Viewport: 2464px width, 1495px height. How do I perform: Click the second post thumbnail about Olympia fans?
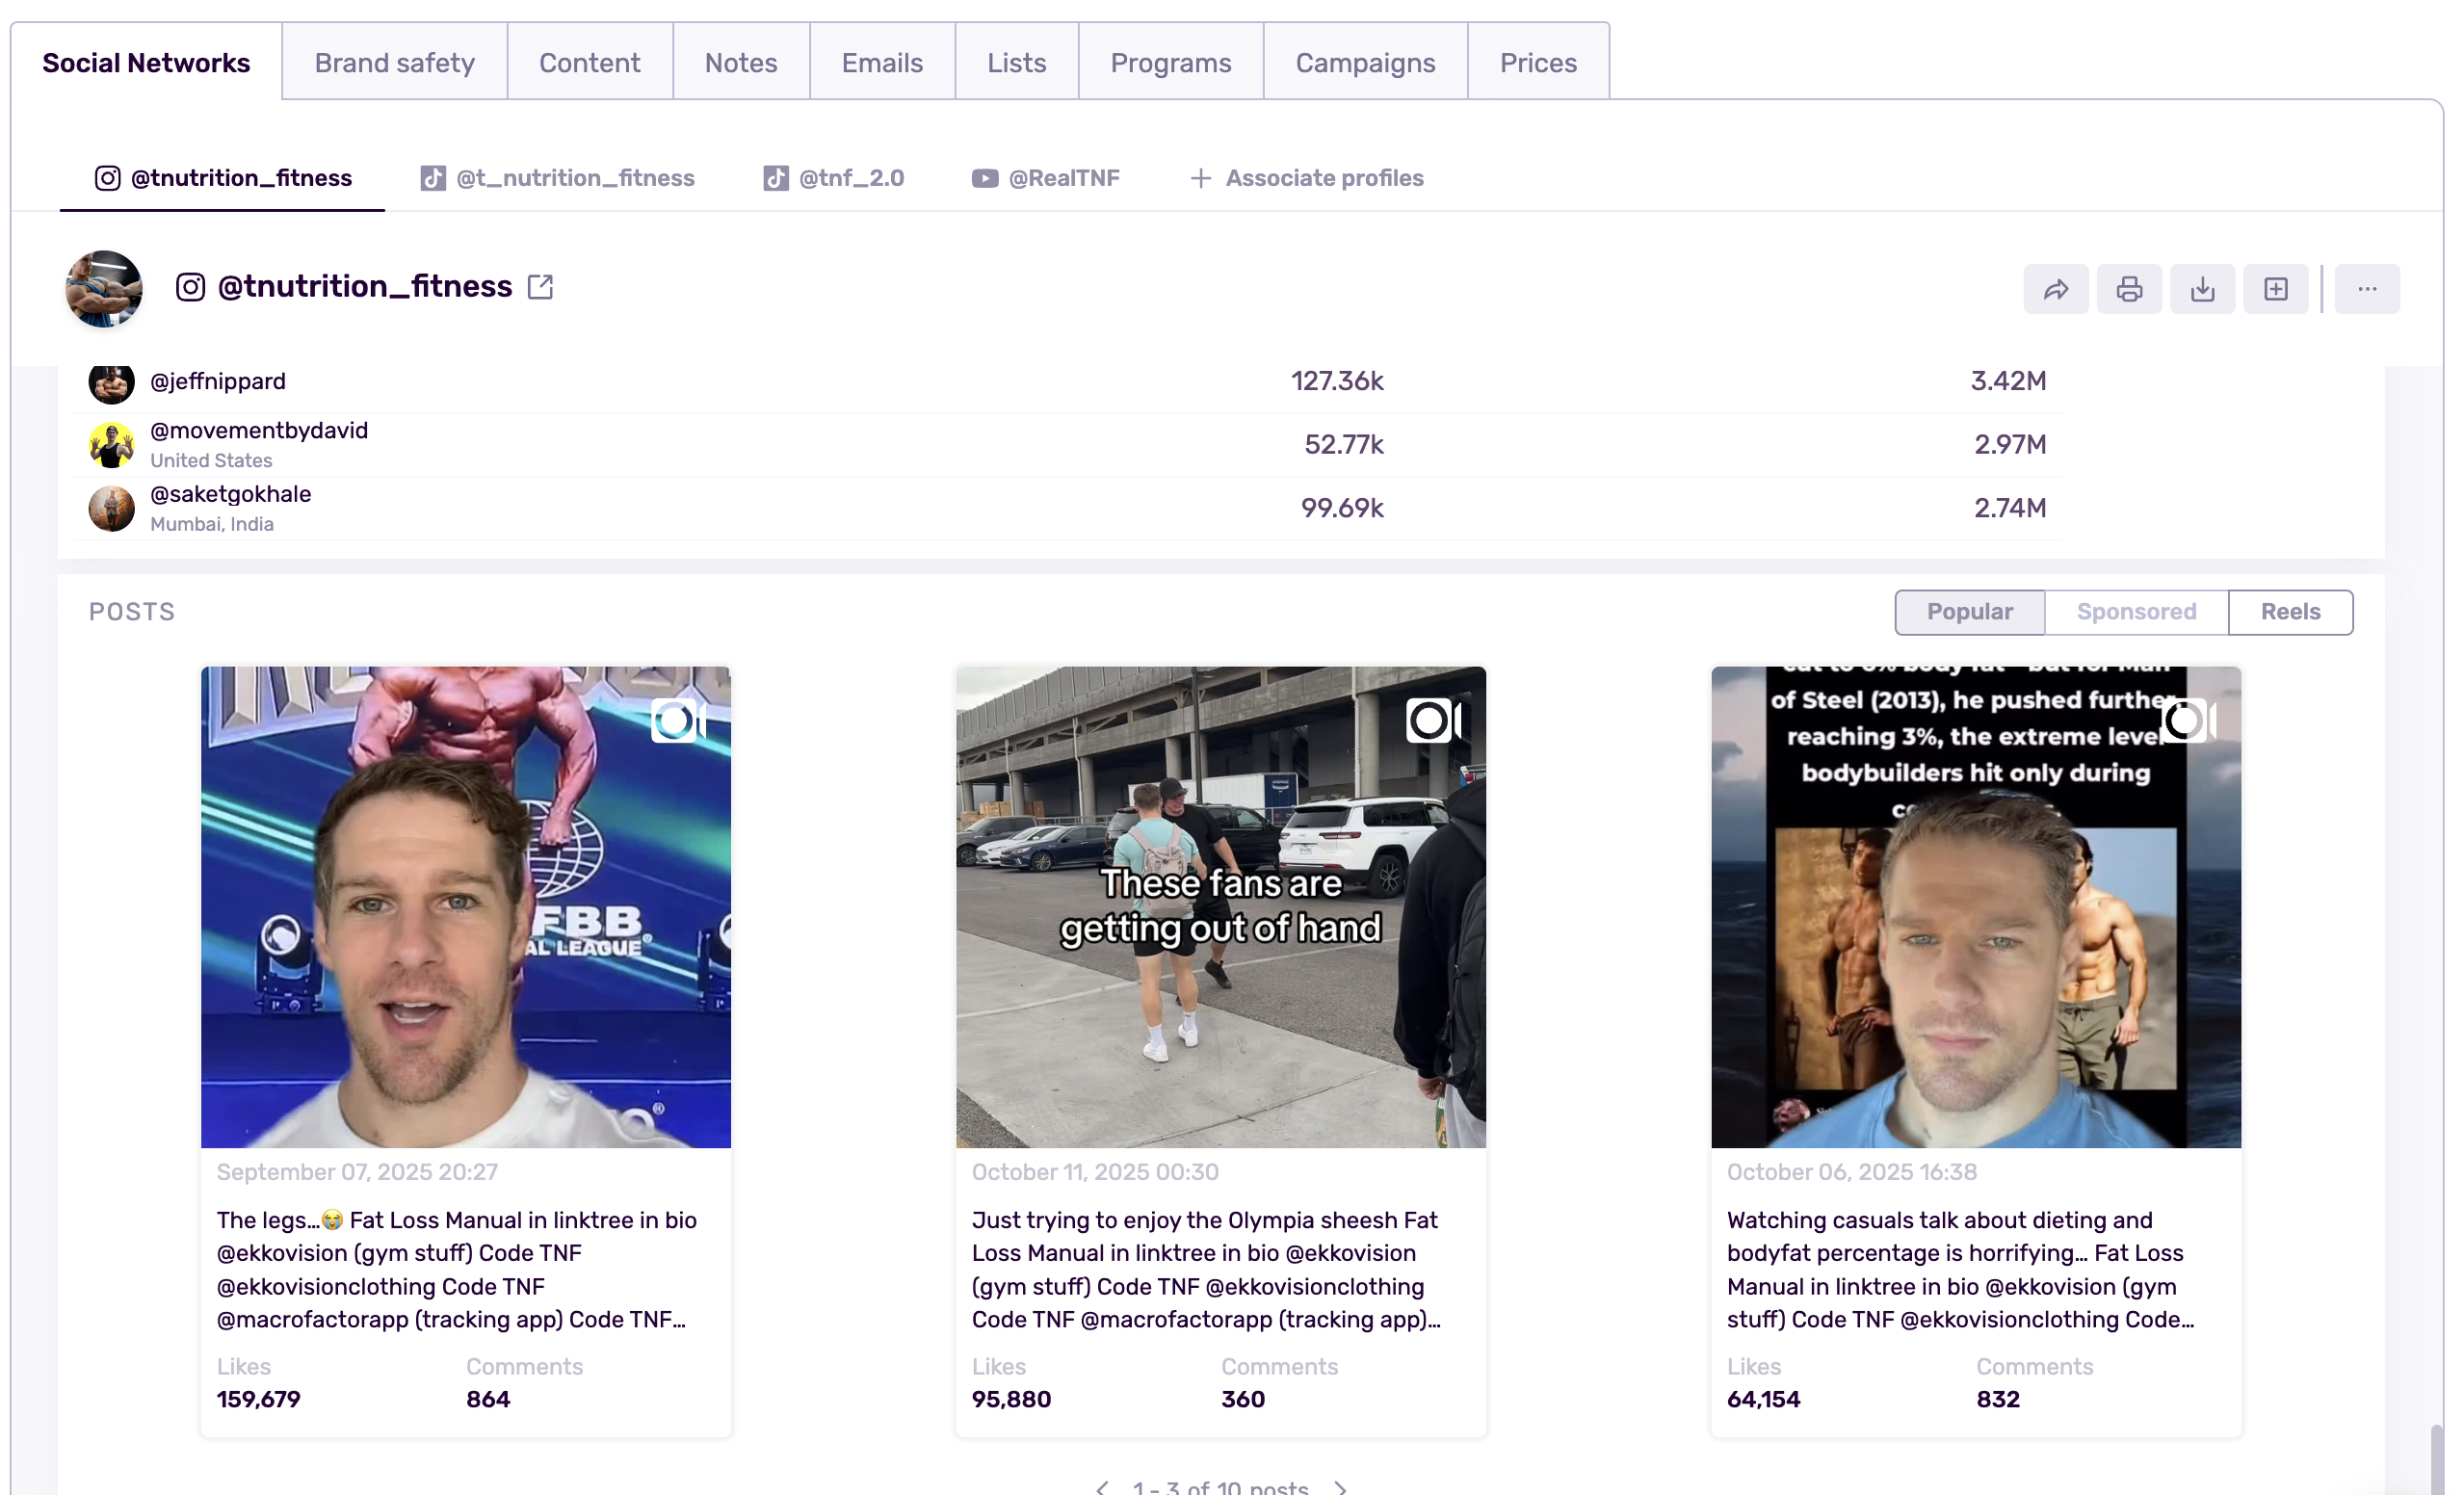[x=1220, y=906]
